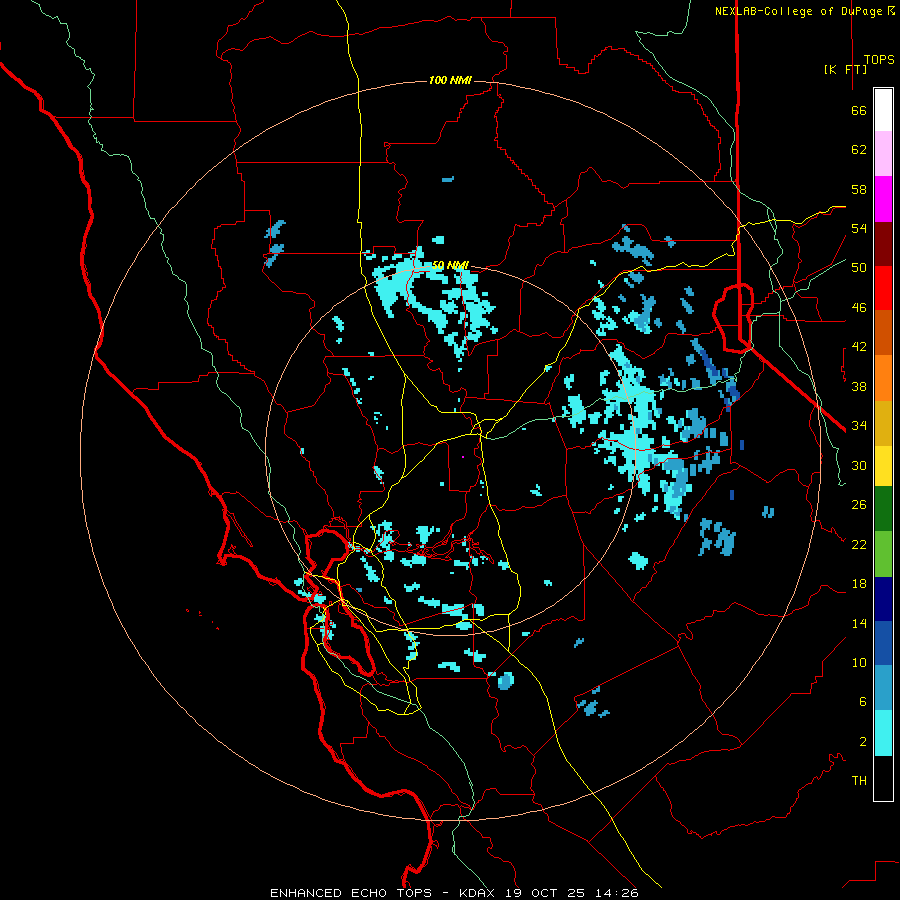900x900 pixels.
Task: Click the 6 legend value
Action: (863, 701)
